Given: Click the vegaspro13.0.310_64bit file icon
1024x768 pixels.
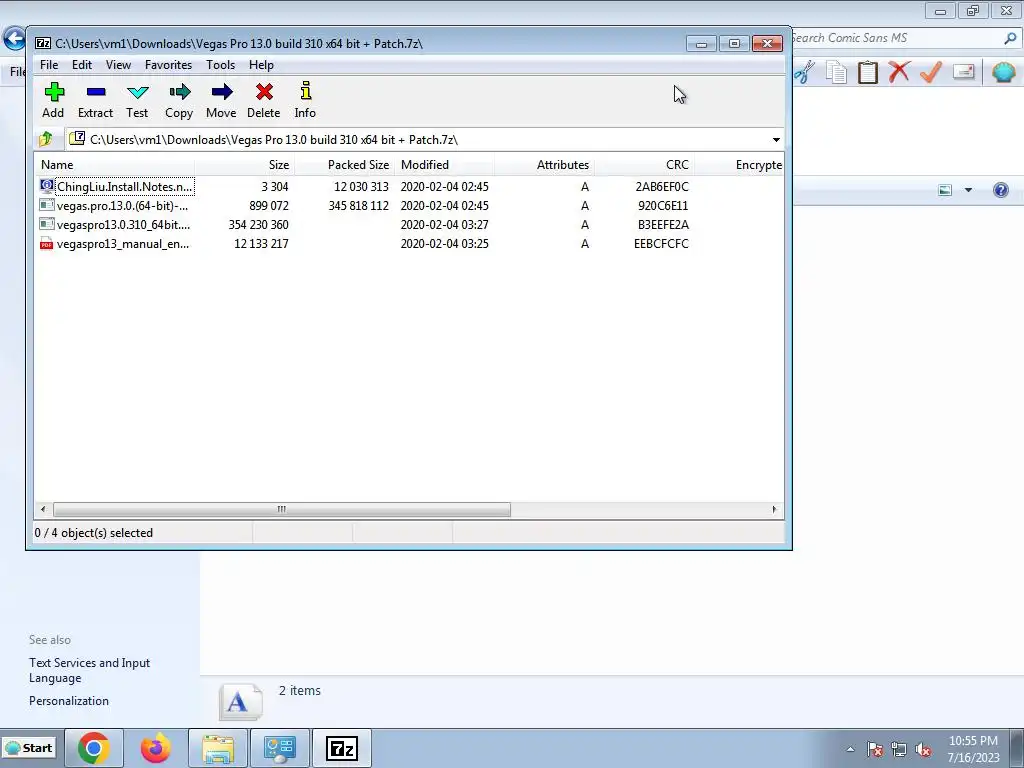Looking at the screenshot, I should (x=46, y=224).
